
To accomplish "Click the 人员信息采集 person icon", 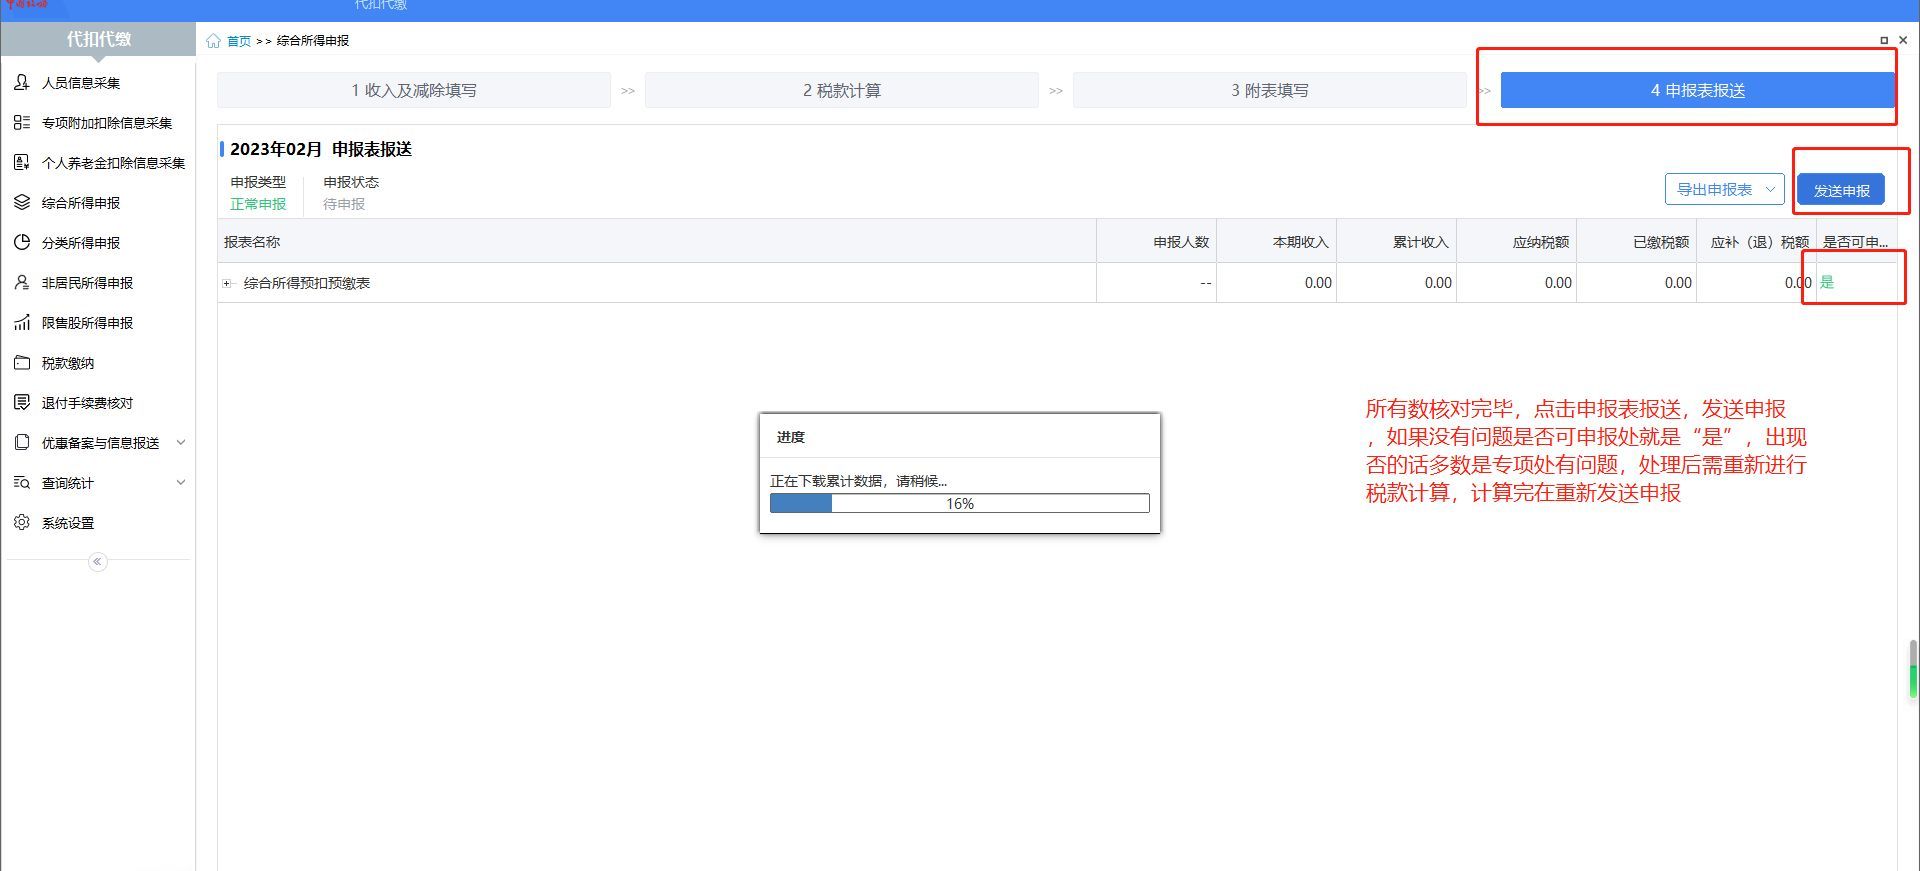I will [x=21, y=82].
